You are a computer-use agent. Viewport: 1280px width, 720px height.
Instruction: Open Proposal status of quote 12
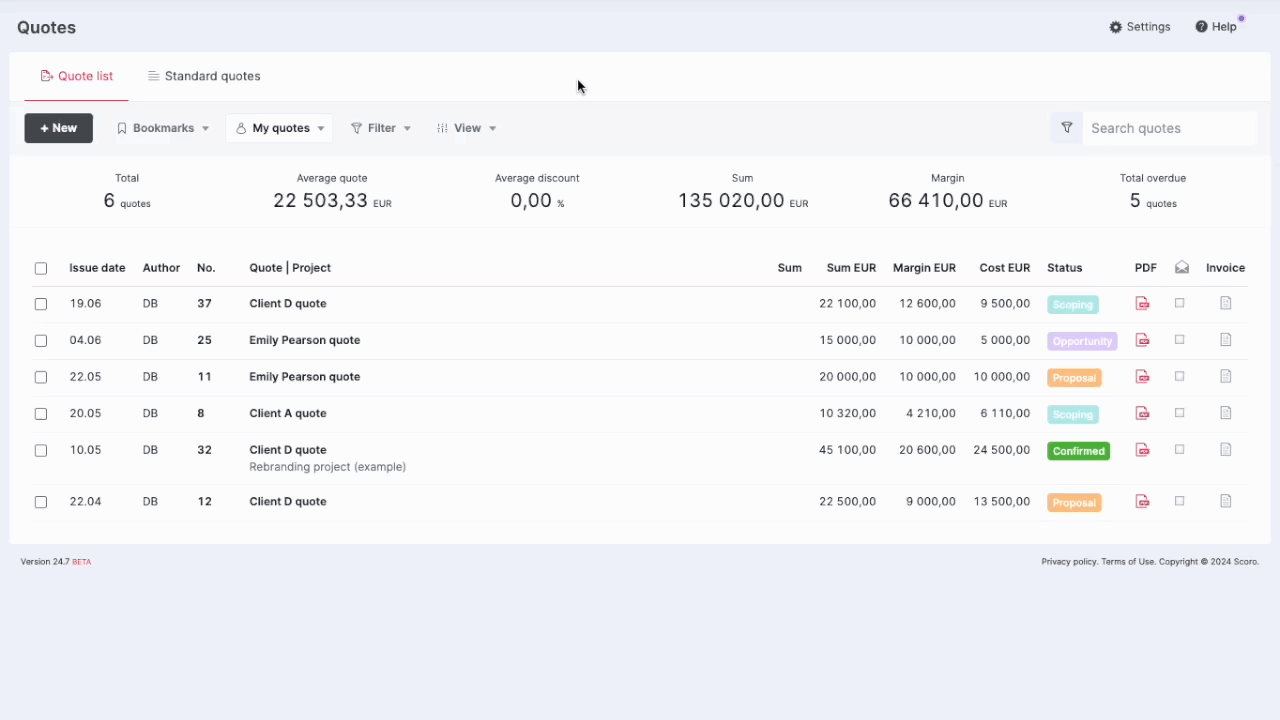(x=1074, y=503)
